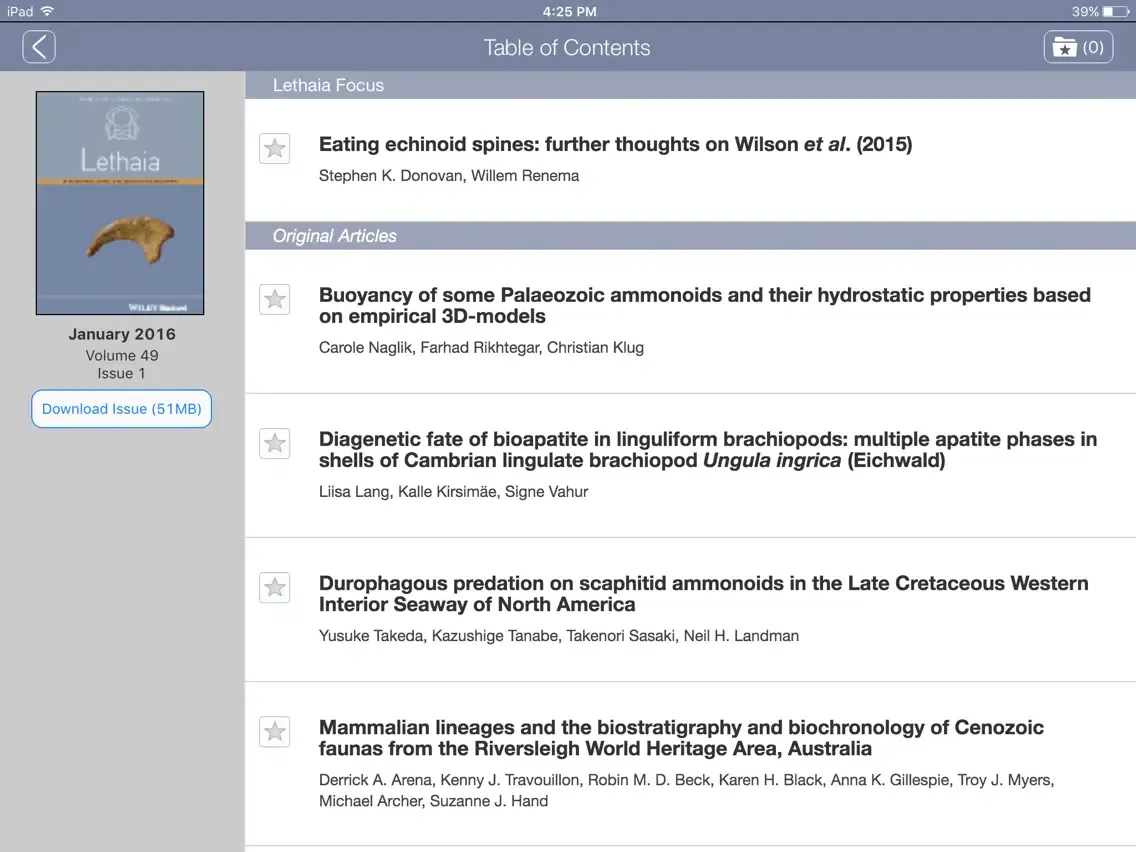The width and height of the screenshot is (1136, 852).
Task: Star the "Eating echinoid spines" article
Action: 274,148
